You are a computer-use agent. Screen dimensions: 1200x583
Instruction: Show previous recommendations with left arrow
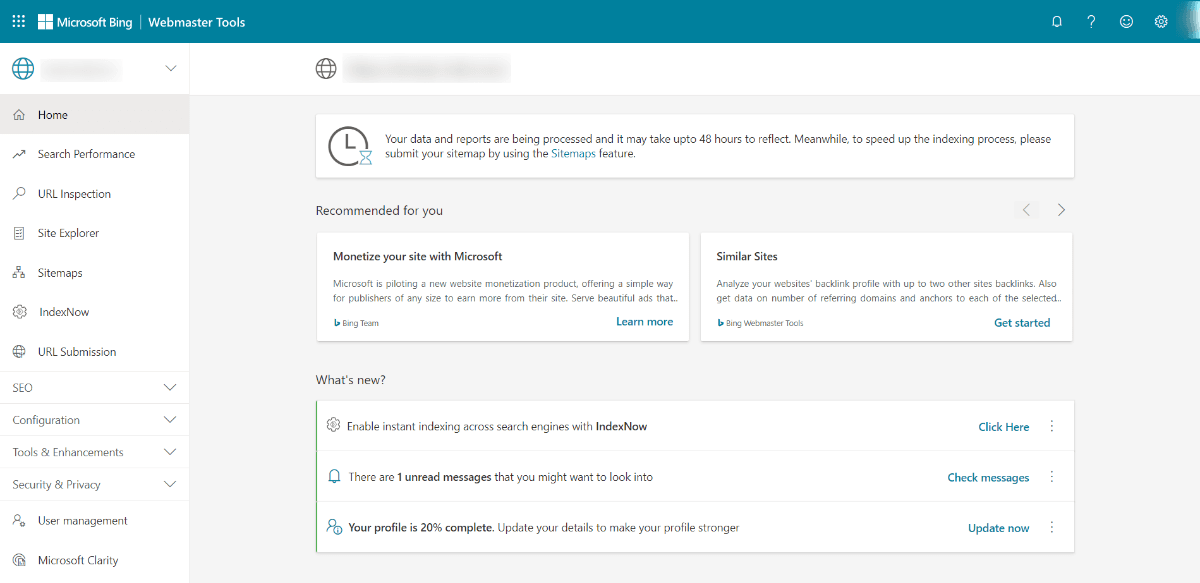pyautogui.click(x=1026, y=210)
